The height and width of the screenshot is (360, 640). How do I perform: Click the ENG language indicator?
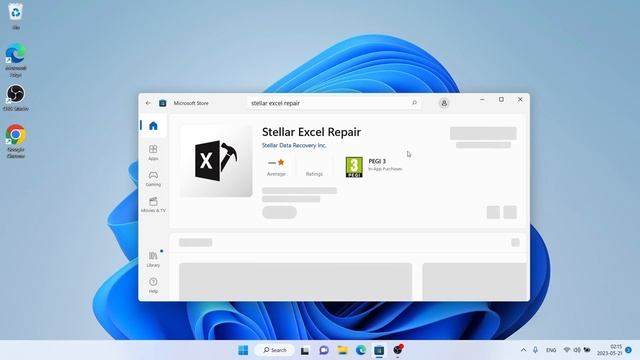[x=551, y=350]
